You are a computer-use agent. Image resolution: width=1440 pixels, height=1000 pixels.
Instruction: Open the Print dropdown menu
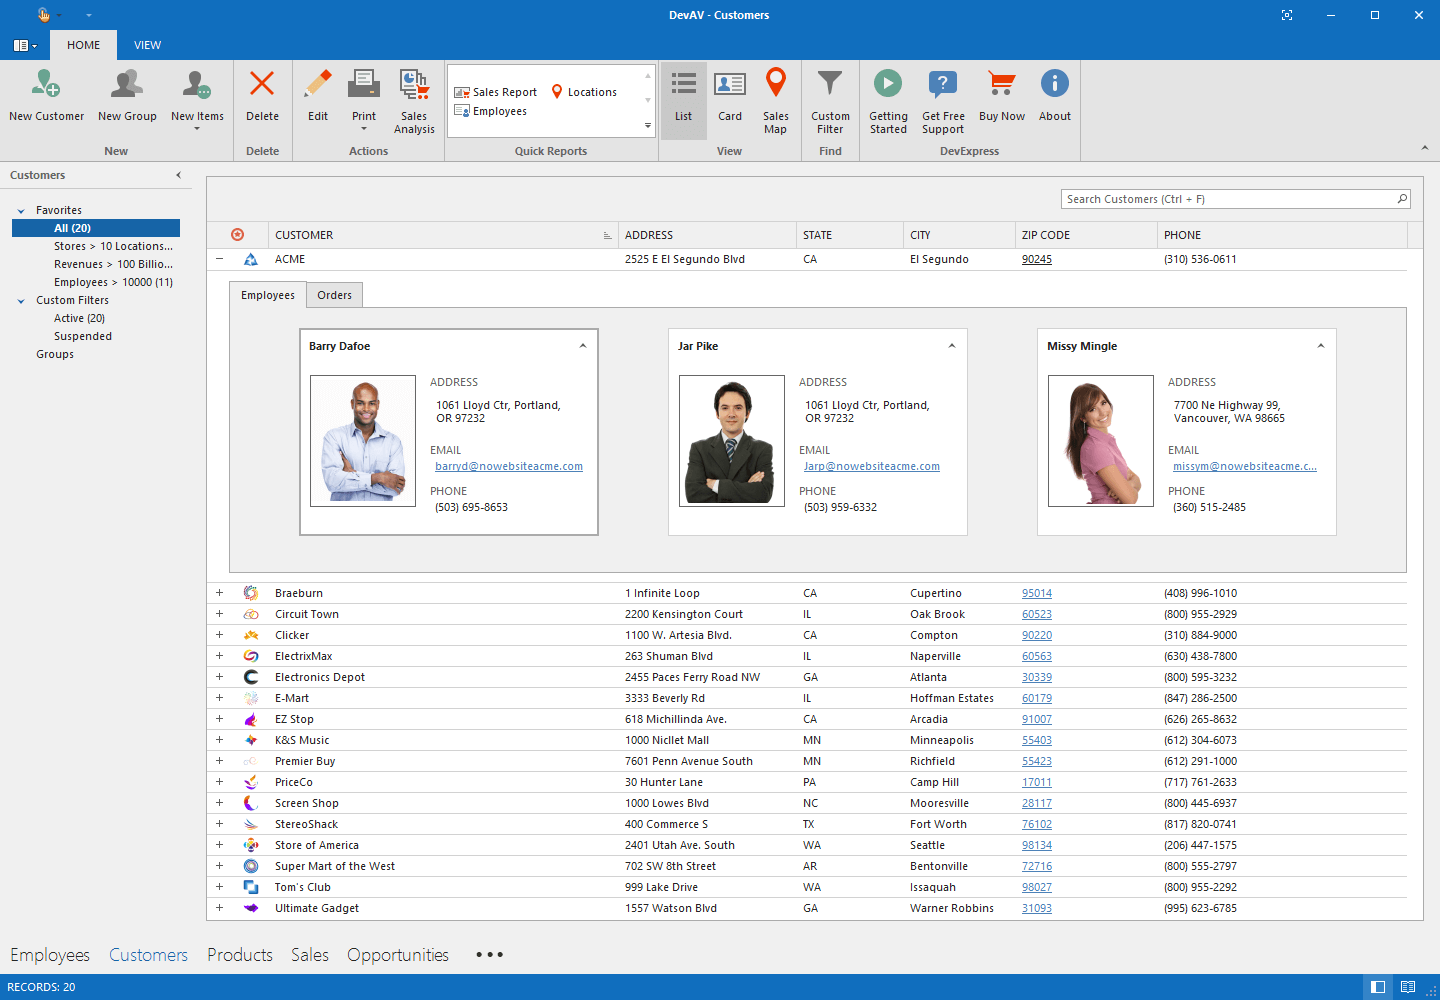click(364, 128)
